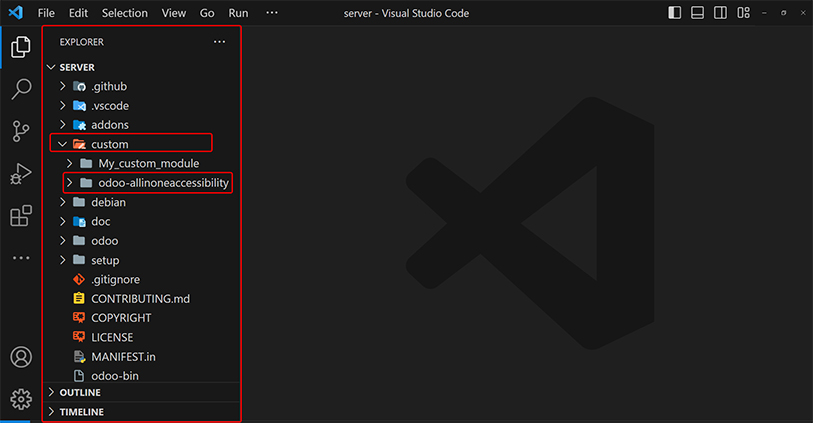Expand the .vscode folder chevron

(62, 105)
